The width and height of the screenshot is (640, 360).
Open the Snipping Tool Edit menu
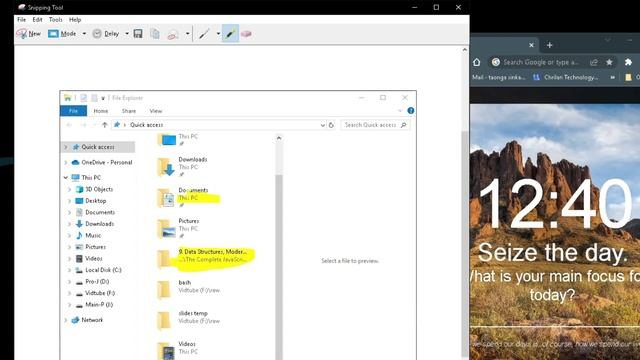point(37,20)
